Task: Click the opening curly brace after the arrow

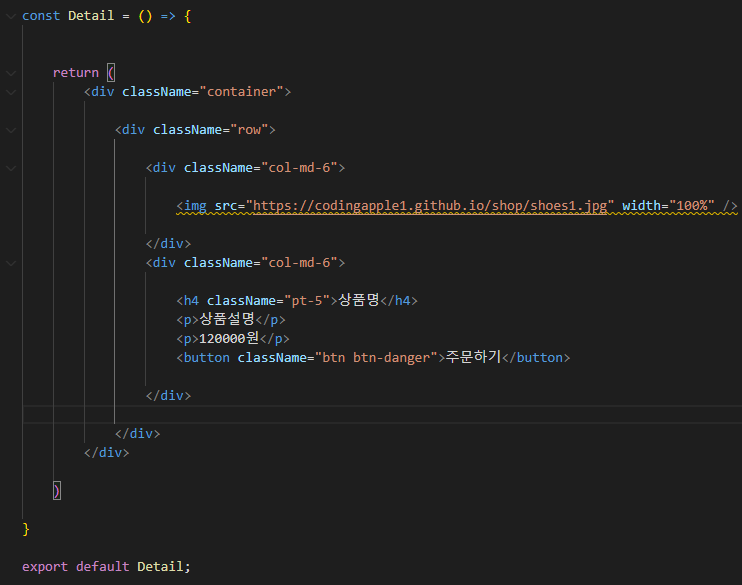Action: [187, 16]
